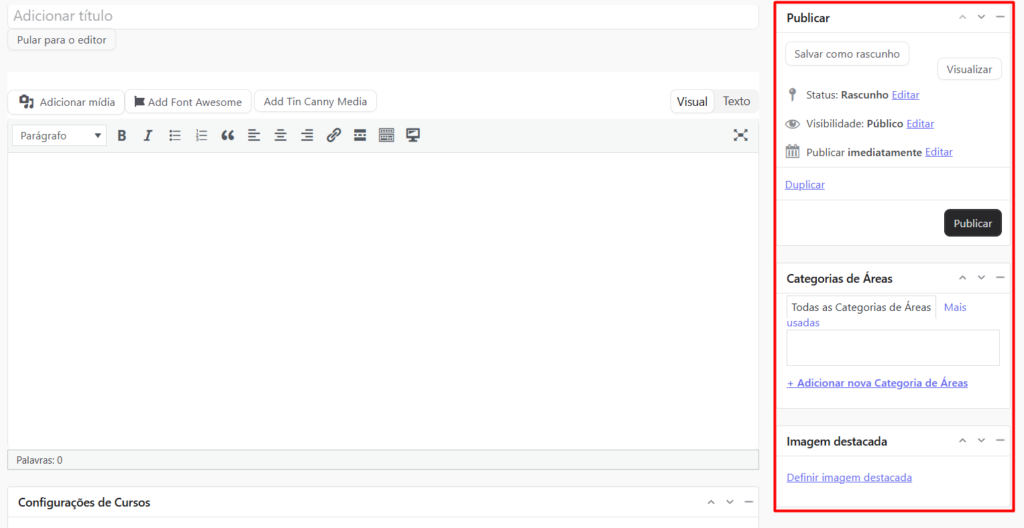
Task: Click the Definir imagem destacada link
Action: tap(849, 477)
